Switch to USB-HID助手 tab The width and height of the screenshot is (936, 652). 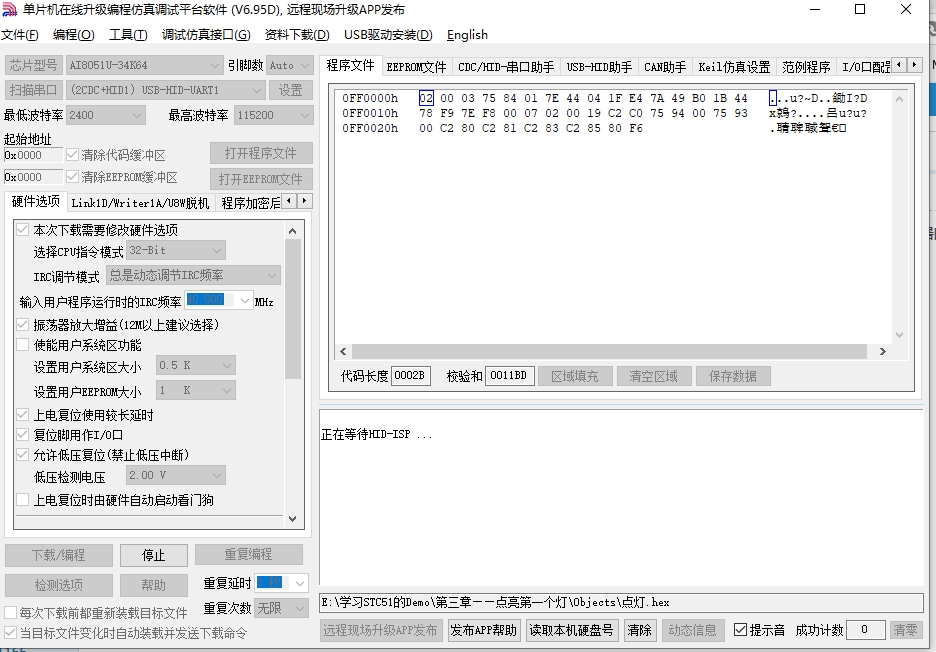(599, 67)
